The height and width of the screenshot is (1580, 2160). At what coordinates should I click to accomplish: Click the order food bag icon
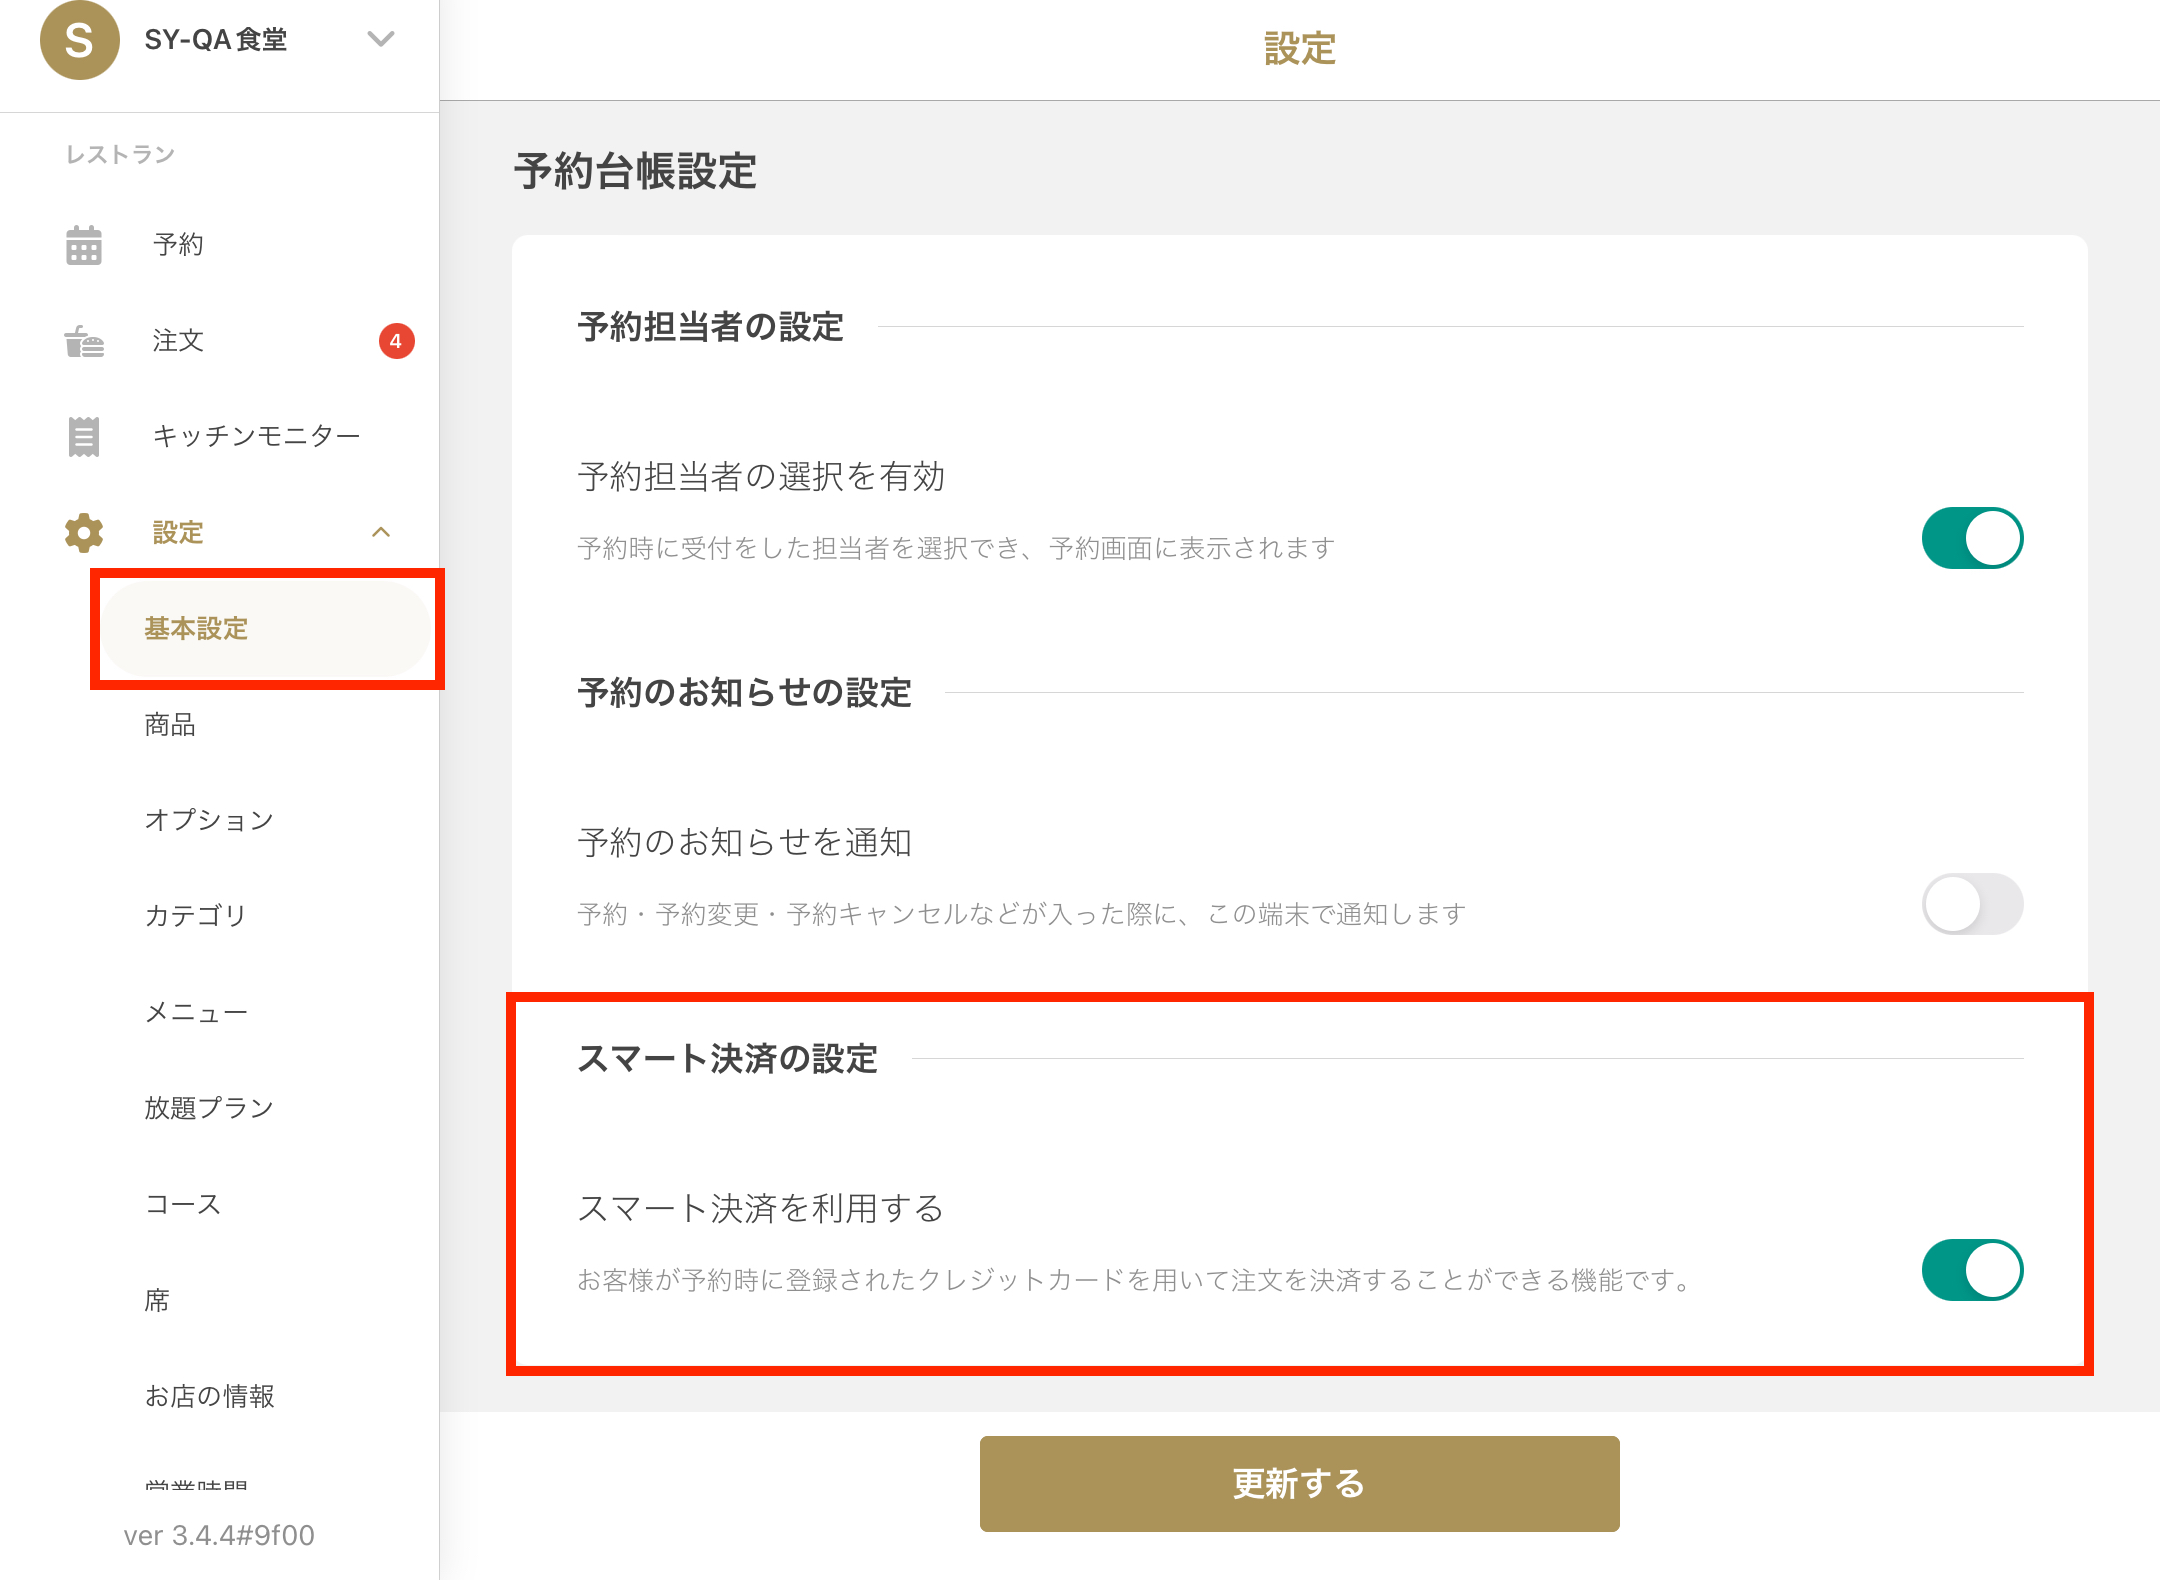tap(84, 341)
